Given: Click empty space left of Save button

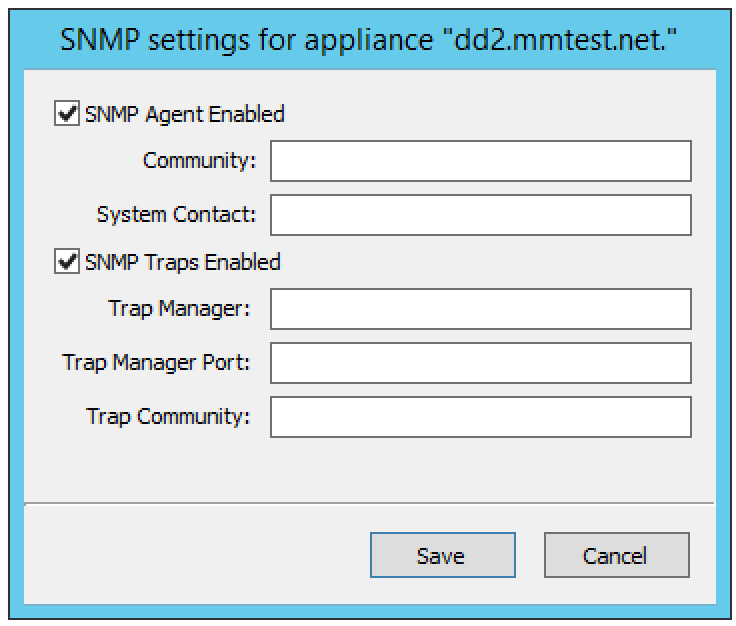Looking at the screenshot, I should (200, 555).
